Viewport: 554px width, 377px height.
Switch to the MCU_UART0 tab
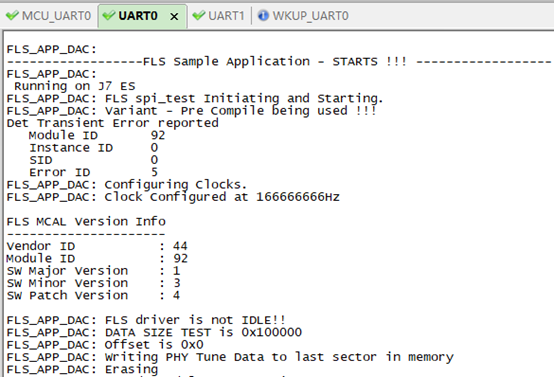(x=49, y=16)
